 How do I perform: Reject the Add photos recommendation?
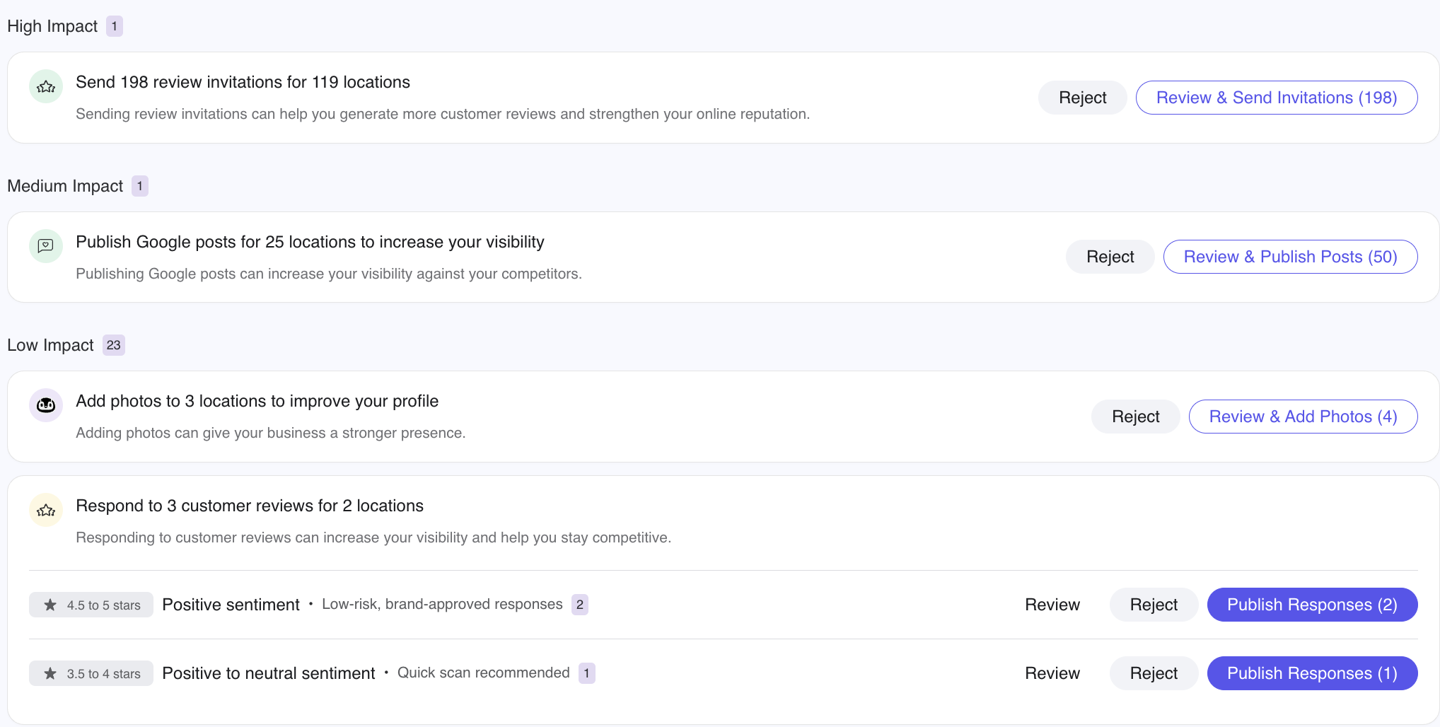tap(1136, 417)
